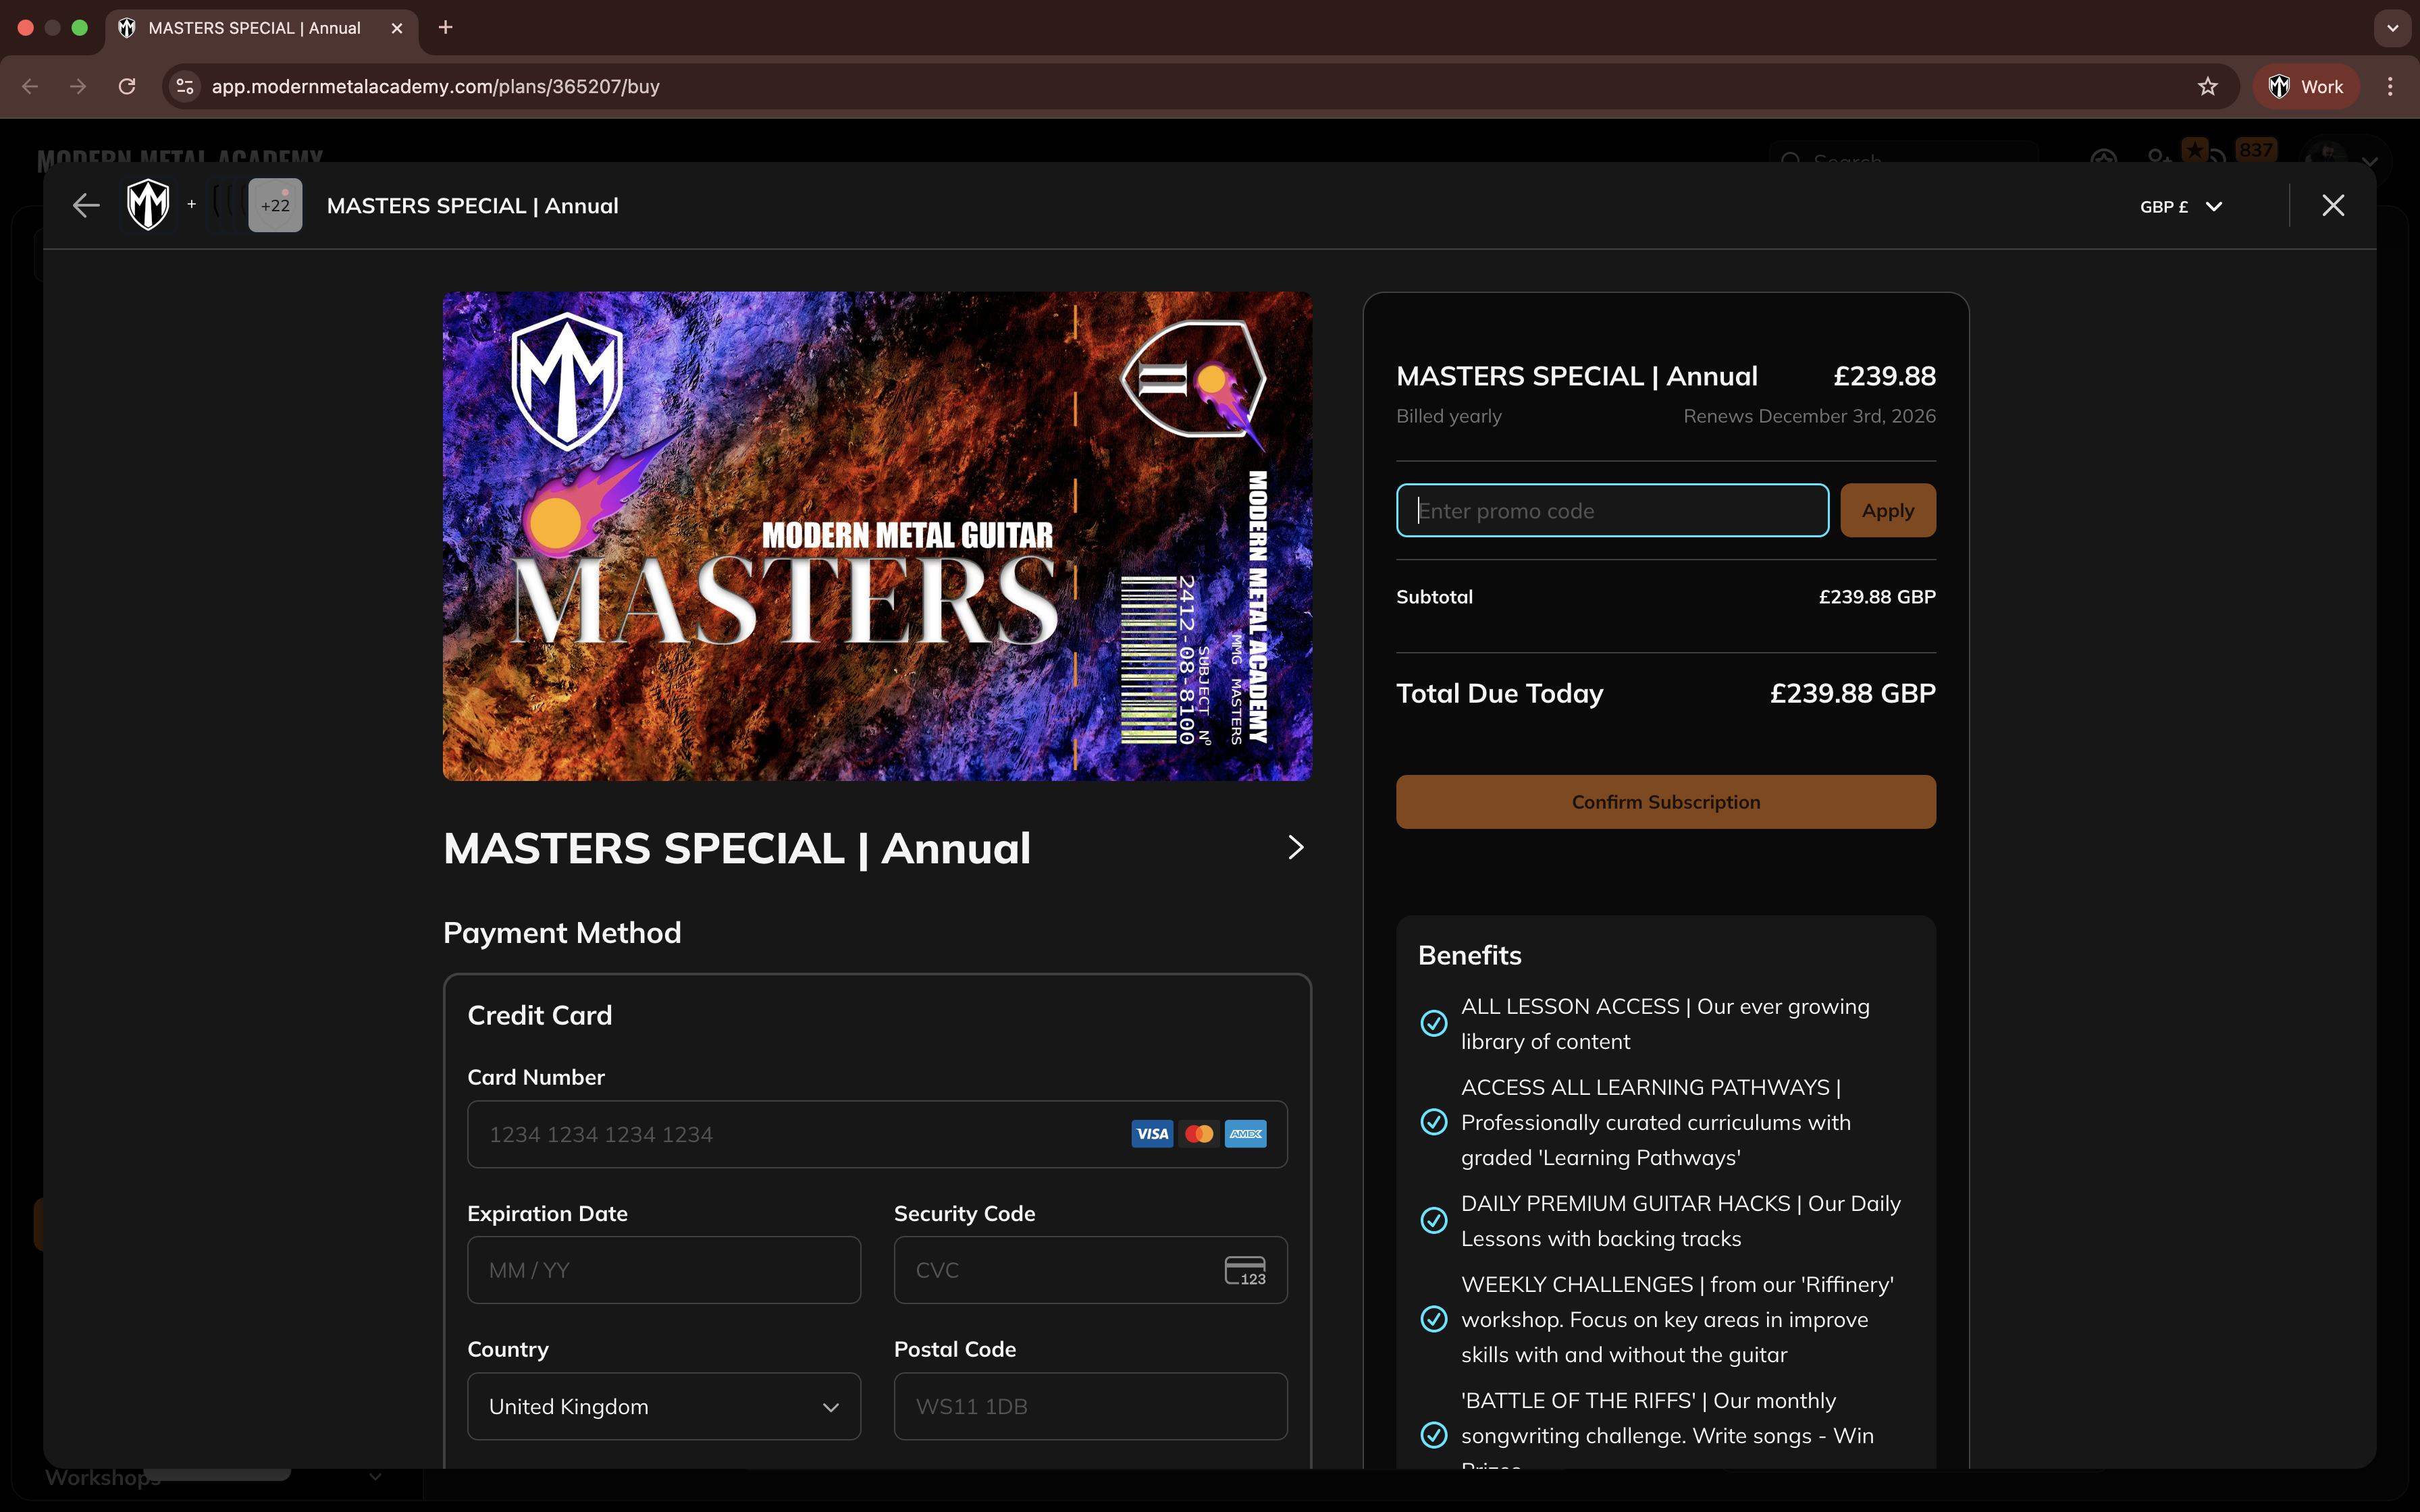Close the checkout modal with X
This screenshot has height=1512, width=2420.
[2332, 206]
